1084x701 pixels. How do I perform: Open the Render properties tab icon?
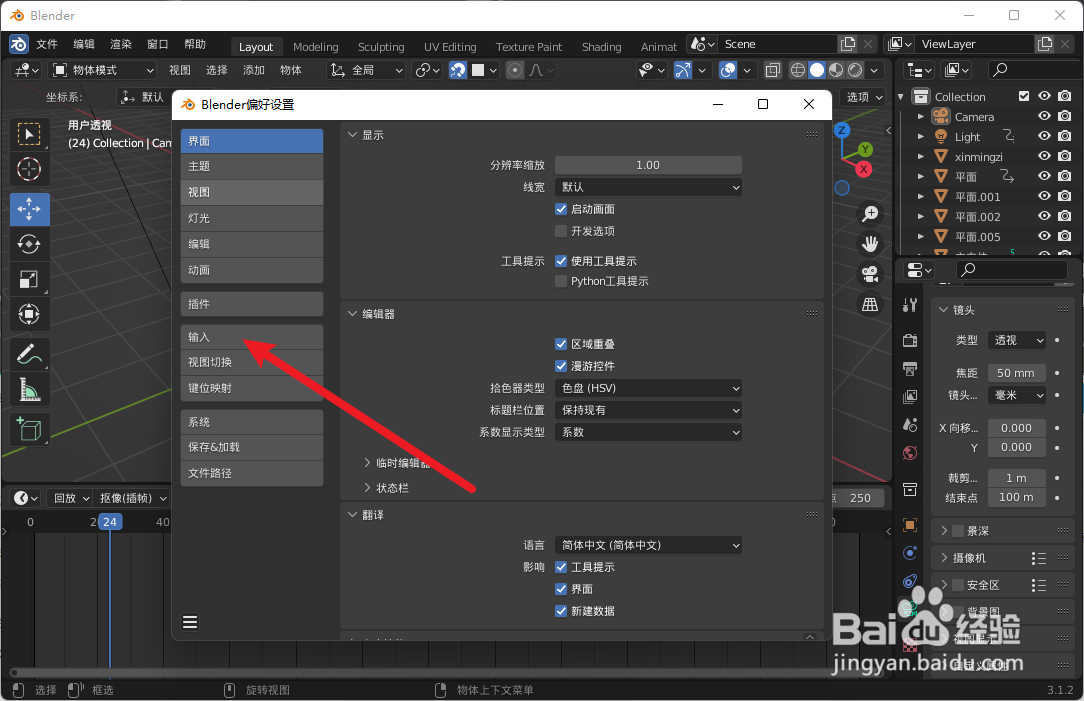[x=910, y=340]
